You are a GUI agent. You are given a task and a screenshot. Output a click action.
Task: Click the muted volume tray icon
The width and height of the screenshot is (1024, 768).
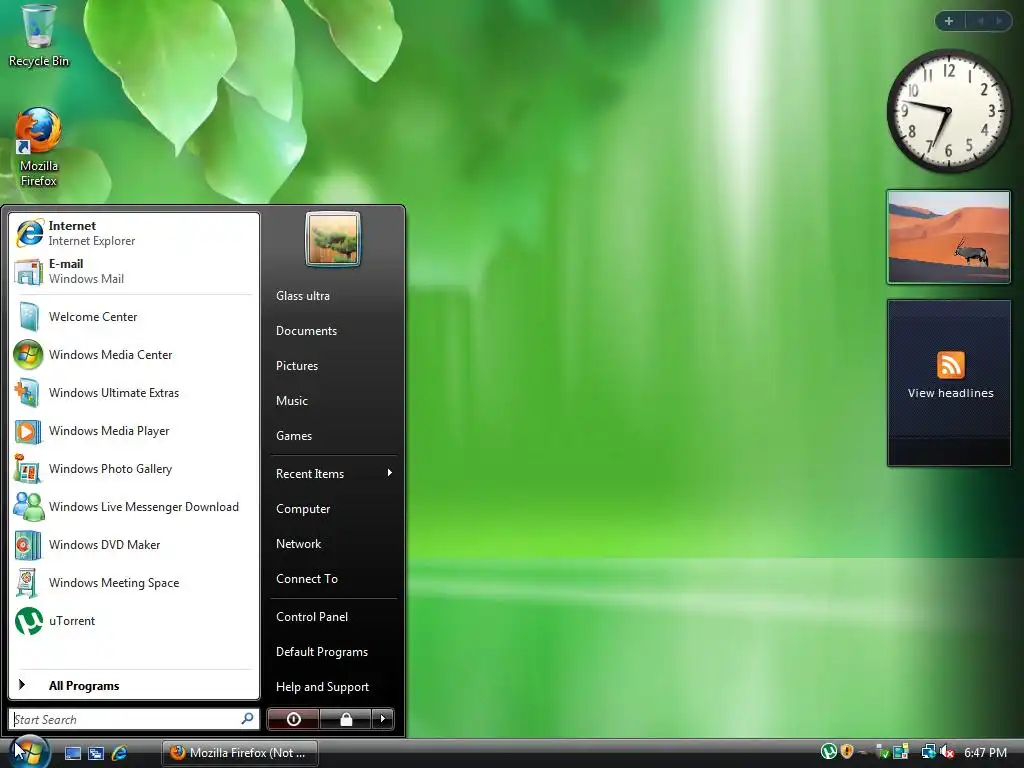(x=947, y=752)
